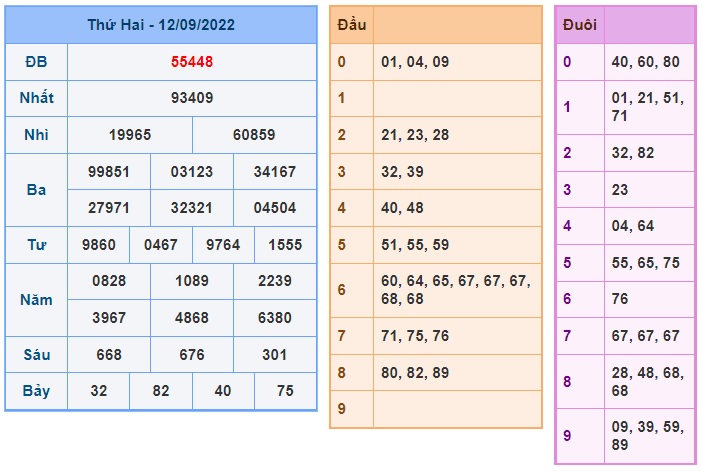The height and width of the screenshot is (471, 702).
Task: Select Đuôi row values 04, 64
Action: click(633, 226)
